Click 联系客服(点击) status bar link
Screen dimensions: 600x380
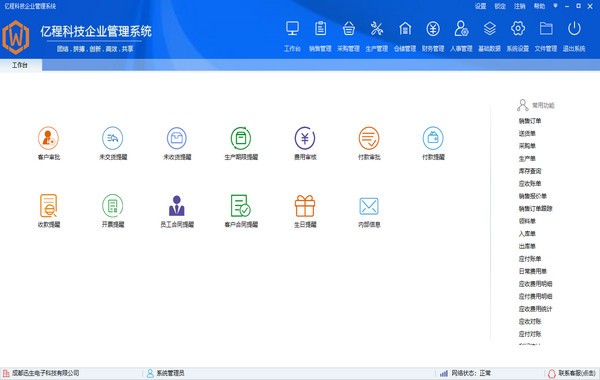tap(577, 373)
